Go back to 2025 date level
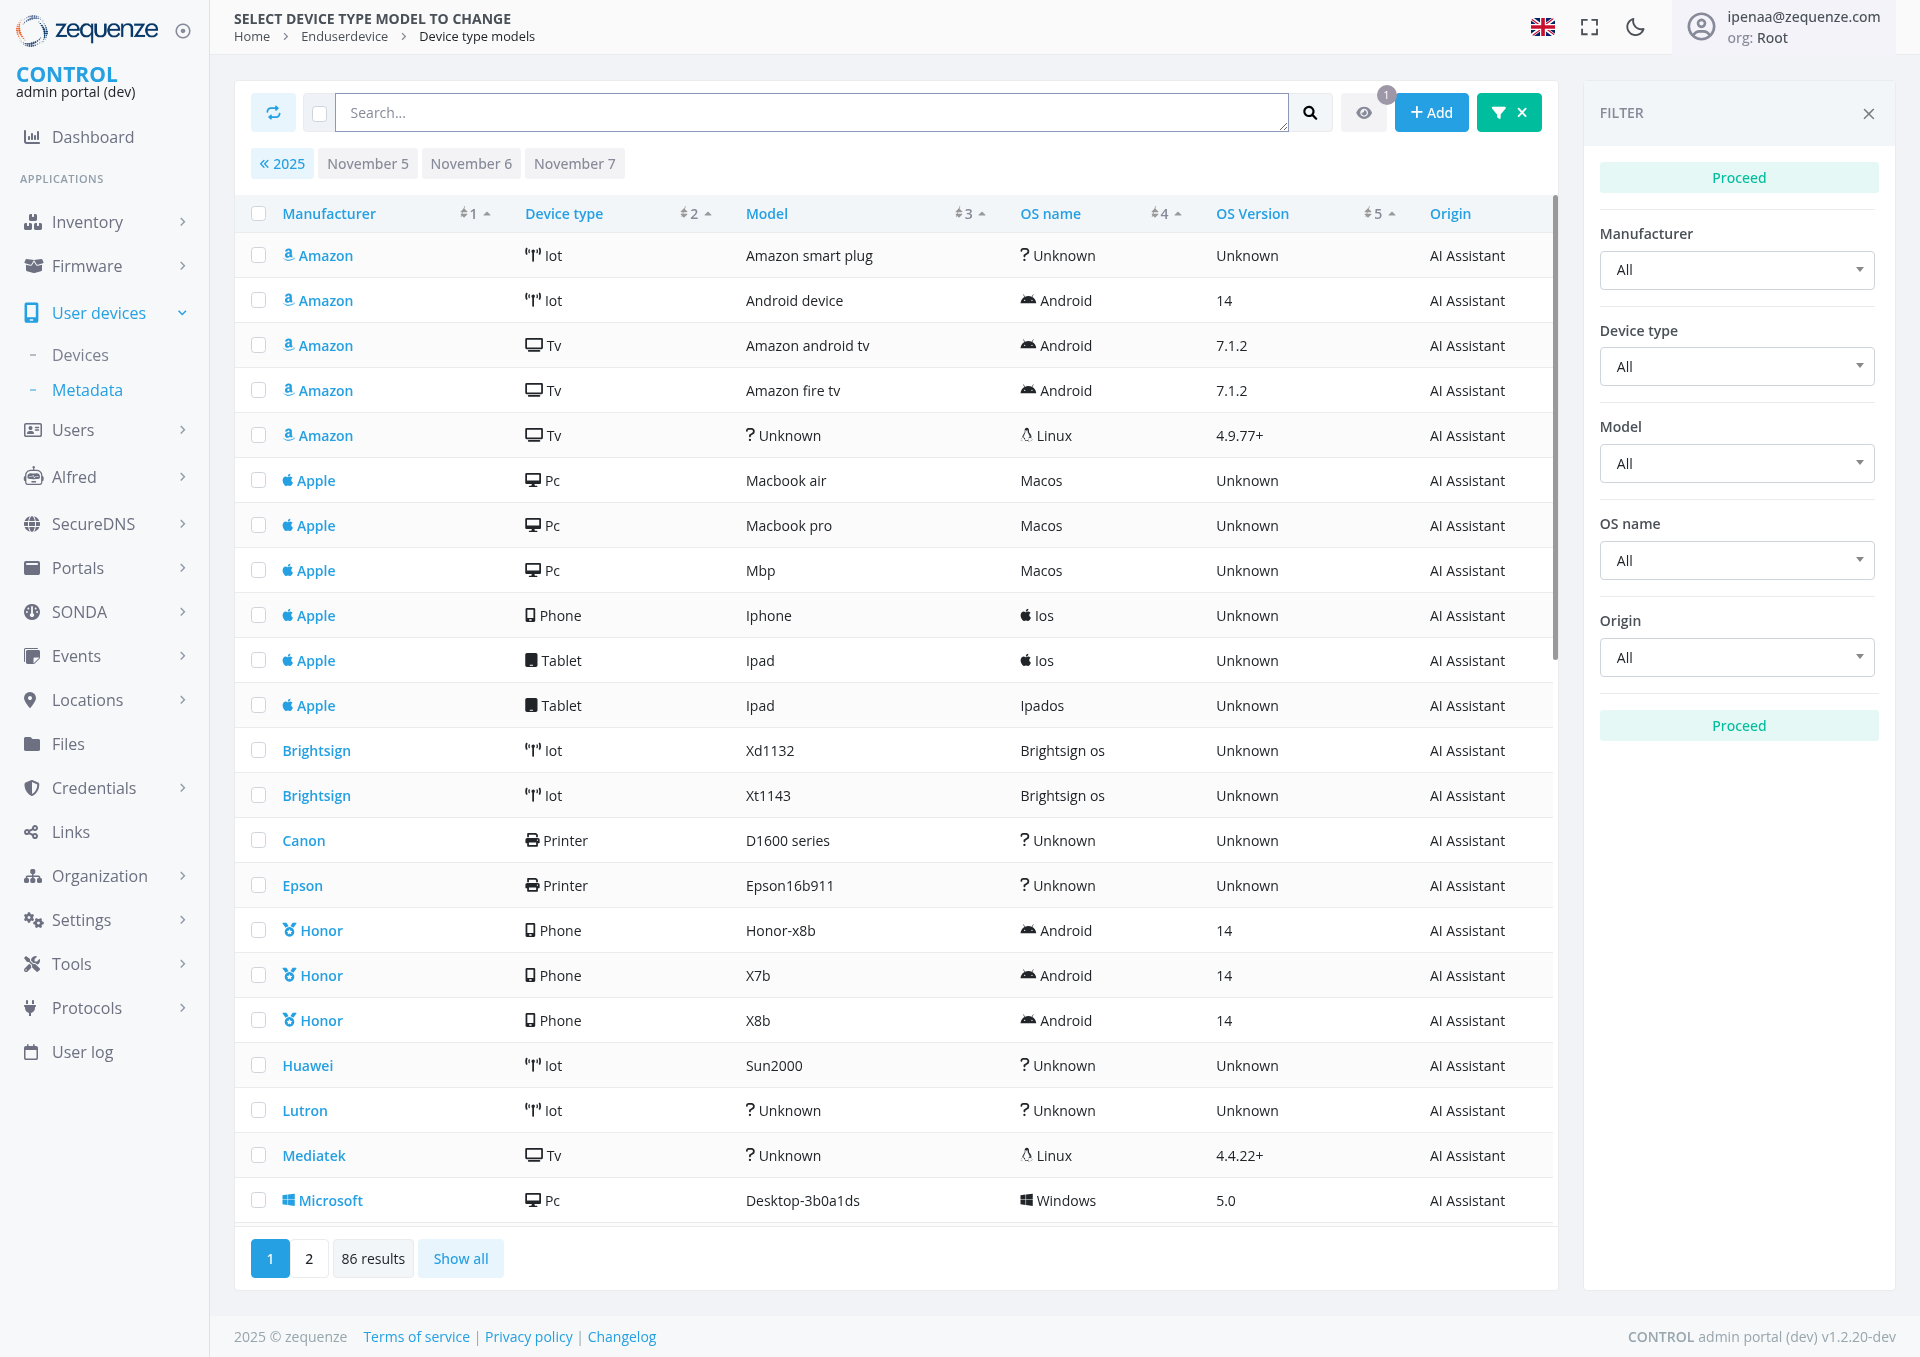 pos(282,164)
